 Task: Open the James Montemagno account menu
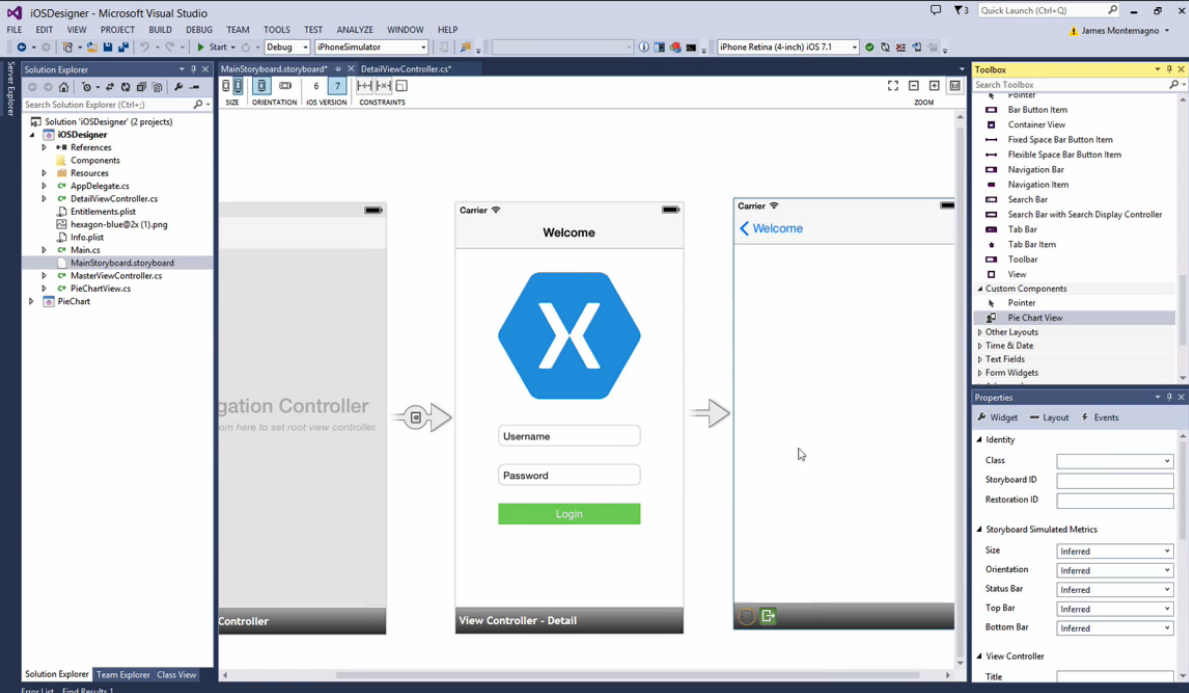(1119, 31)
